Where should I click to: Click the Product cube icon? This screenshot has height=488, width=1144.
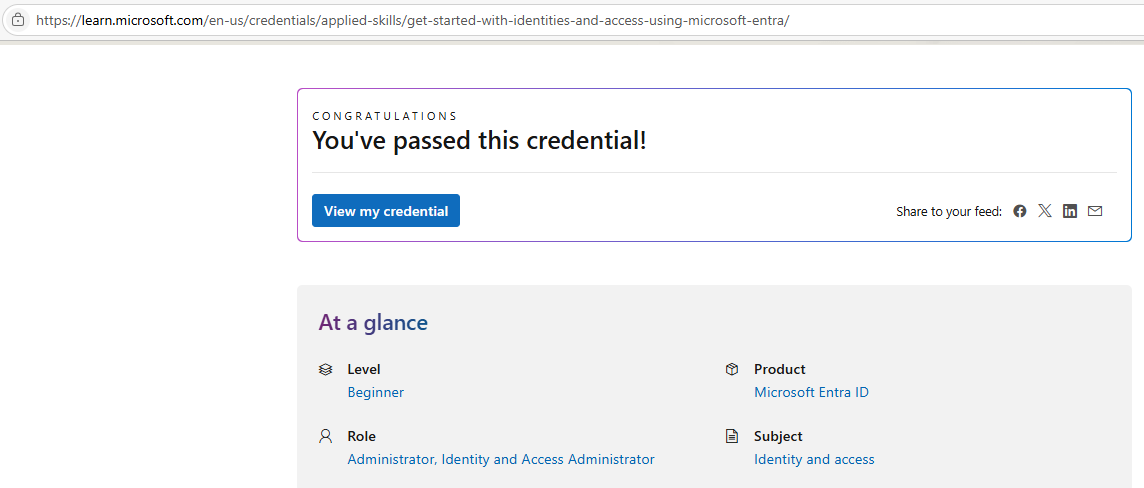tap(732, 369)
